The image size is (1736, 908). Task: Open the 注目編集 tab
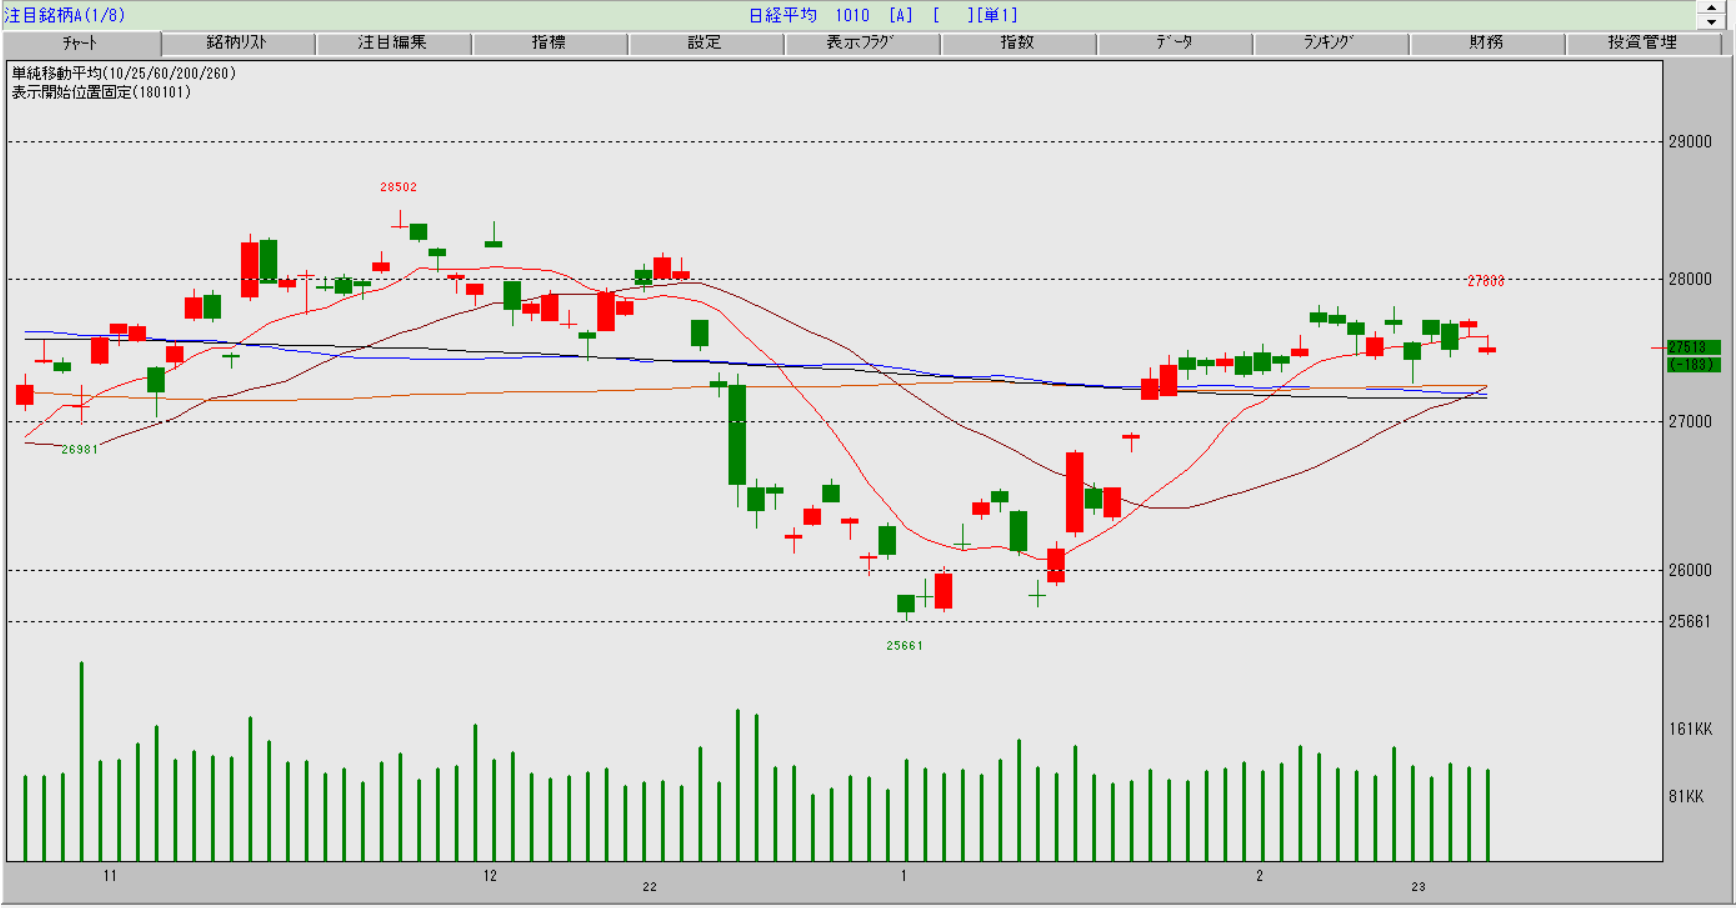tap(393, 43)
